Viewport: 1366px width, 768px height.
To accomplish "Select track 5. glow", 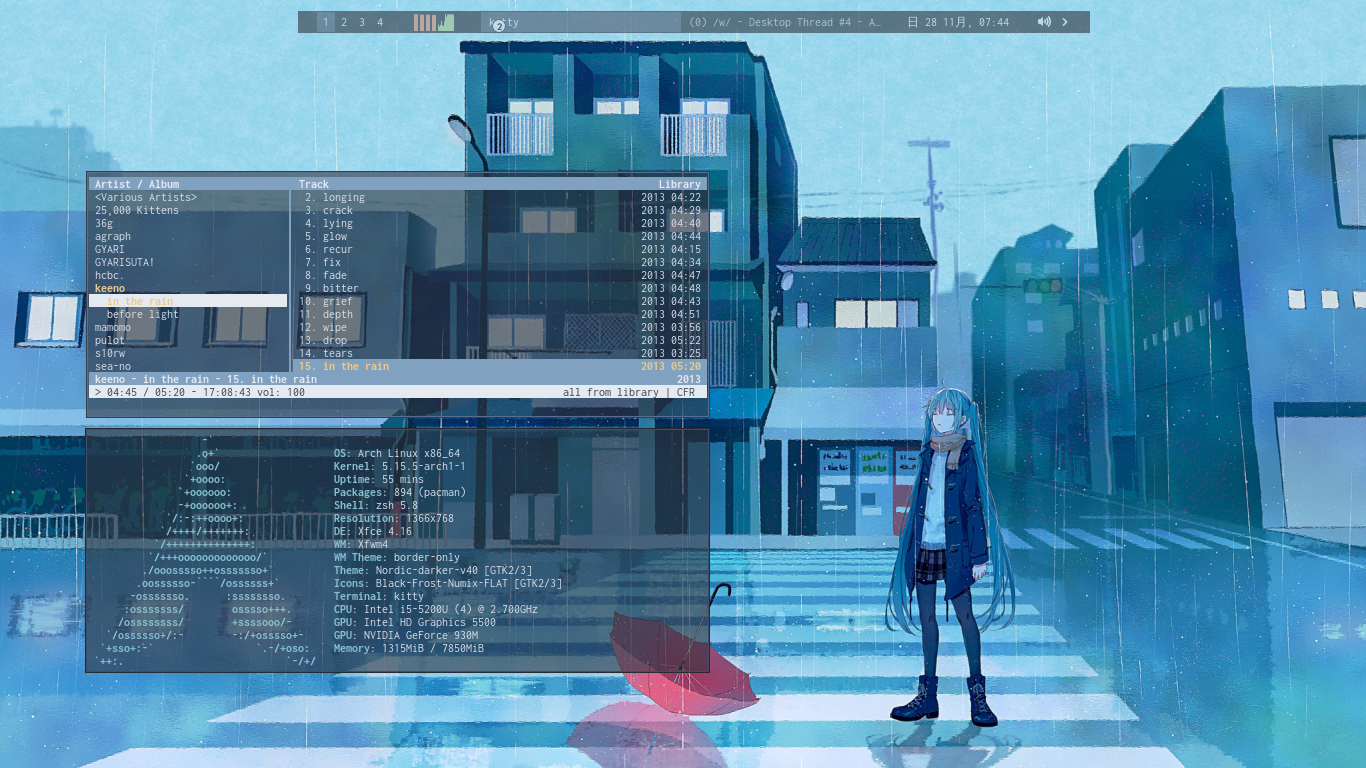I will 500,236.
